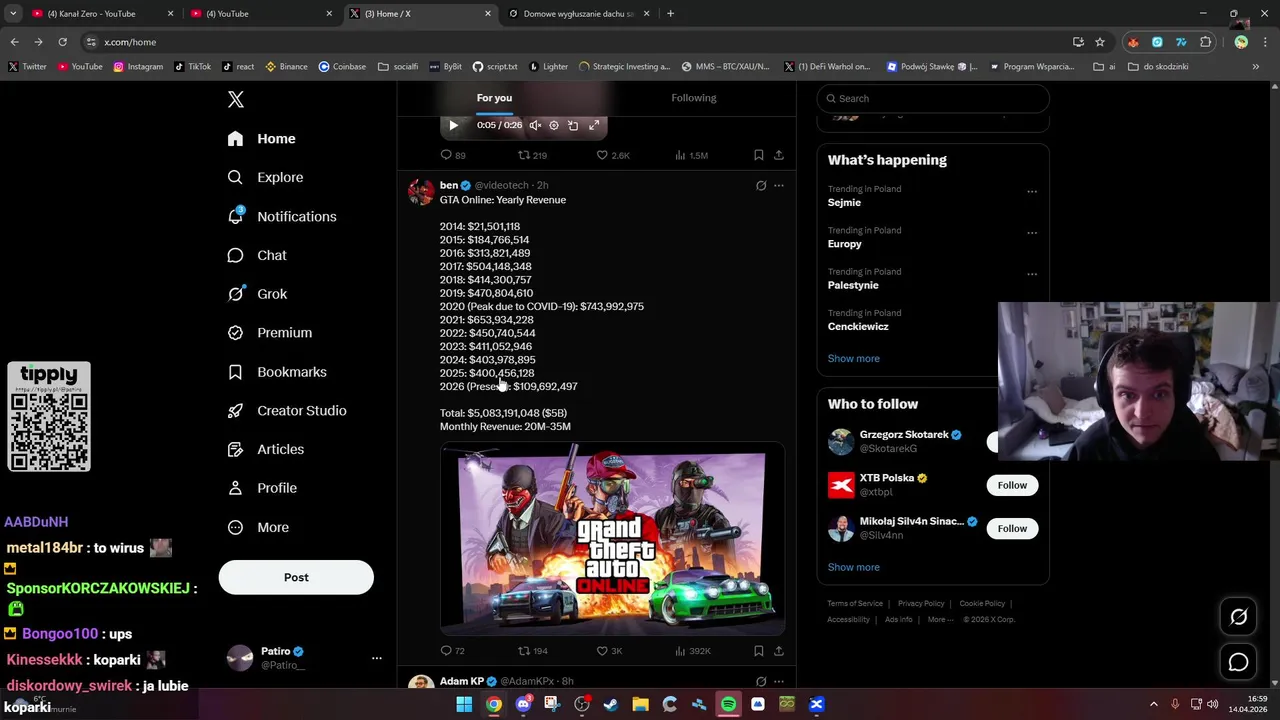Open Grok in the sidebar
The height and width of the screenshot is (720, 1280).
click(257, 294)
